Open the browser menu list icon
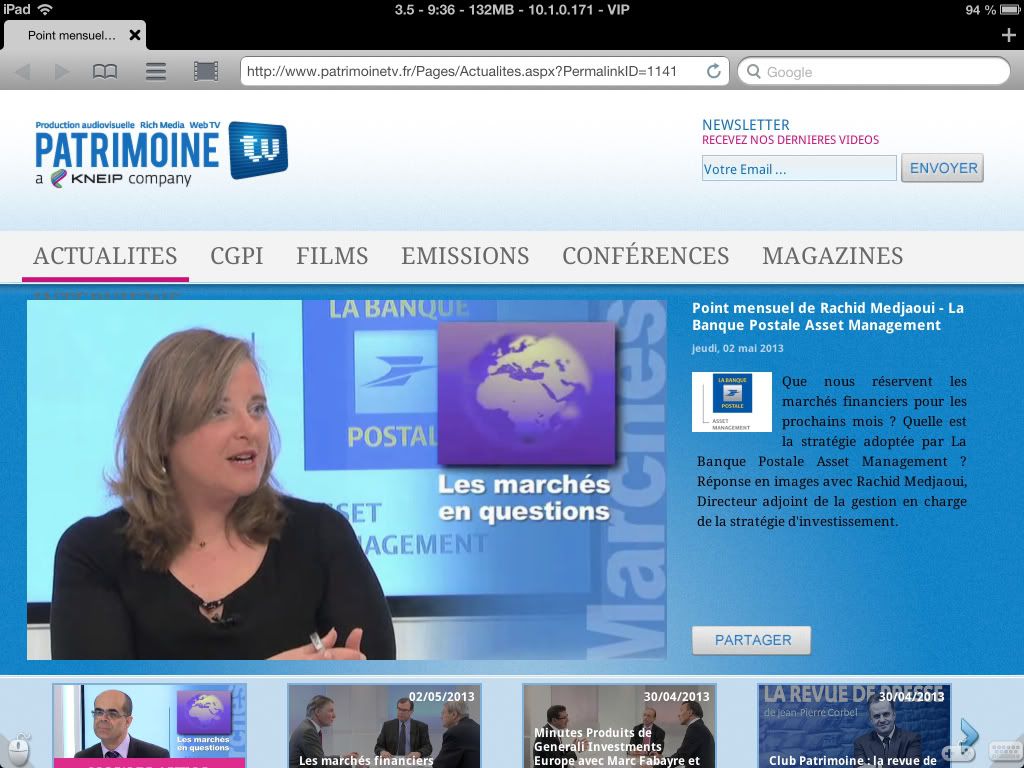This screenshot has width=1024, height=768. (155, 71)
